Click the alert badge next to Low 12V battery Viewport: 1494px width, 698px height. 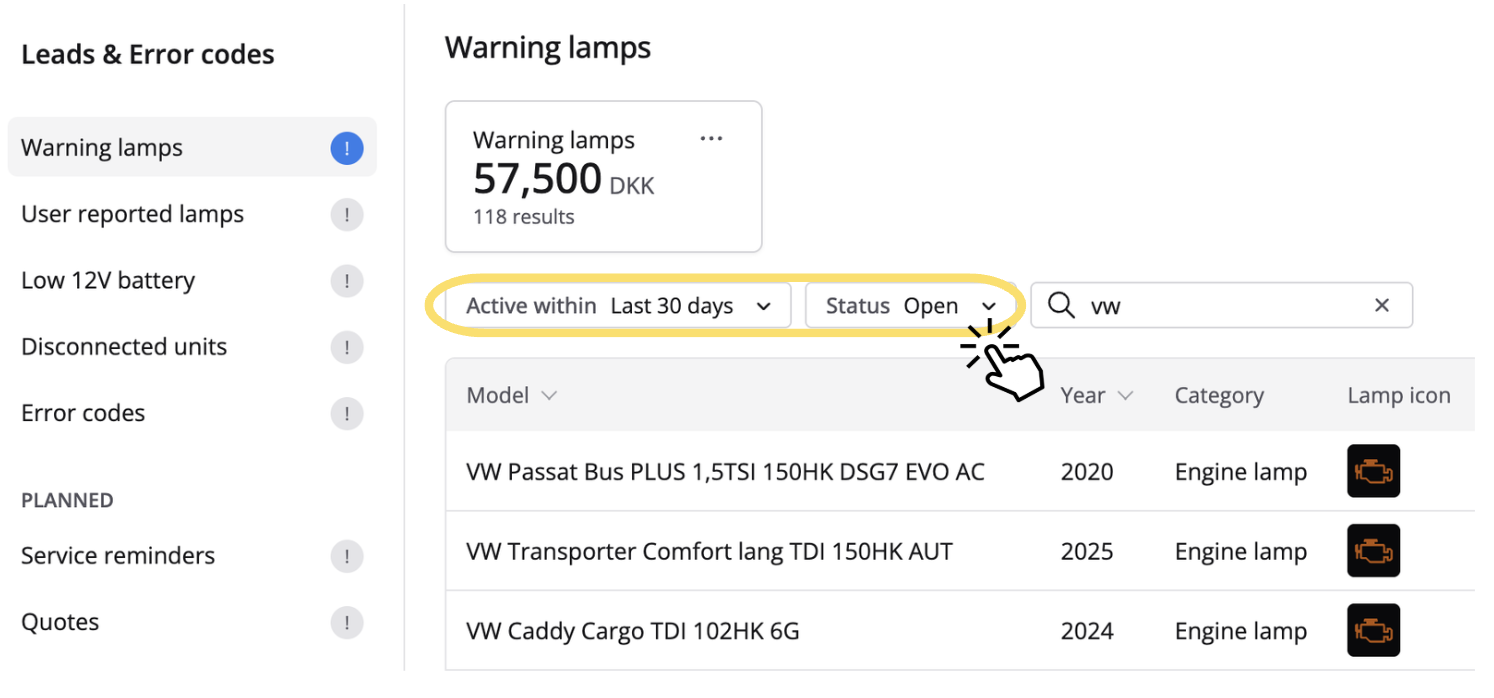click(x=347, y=281)
